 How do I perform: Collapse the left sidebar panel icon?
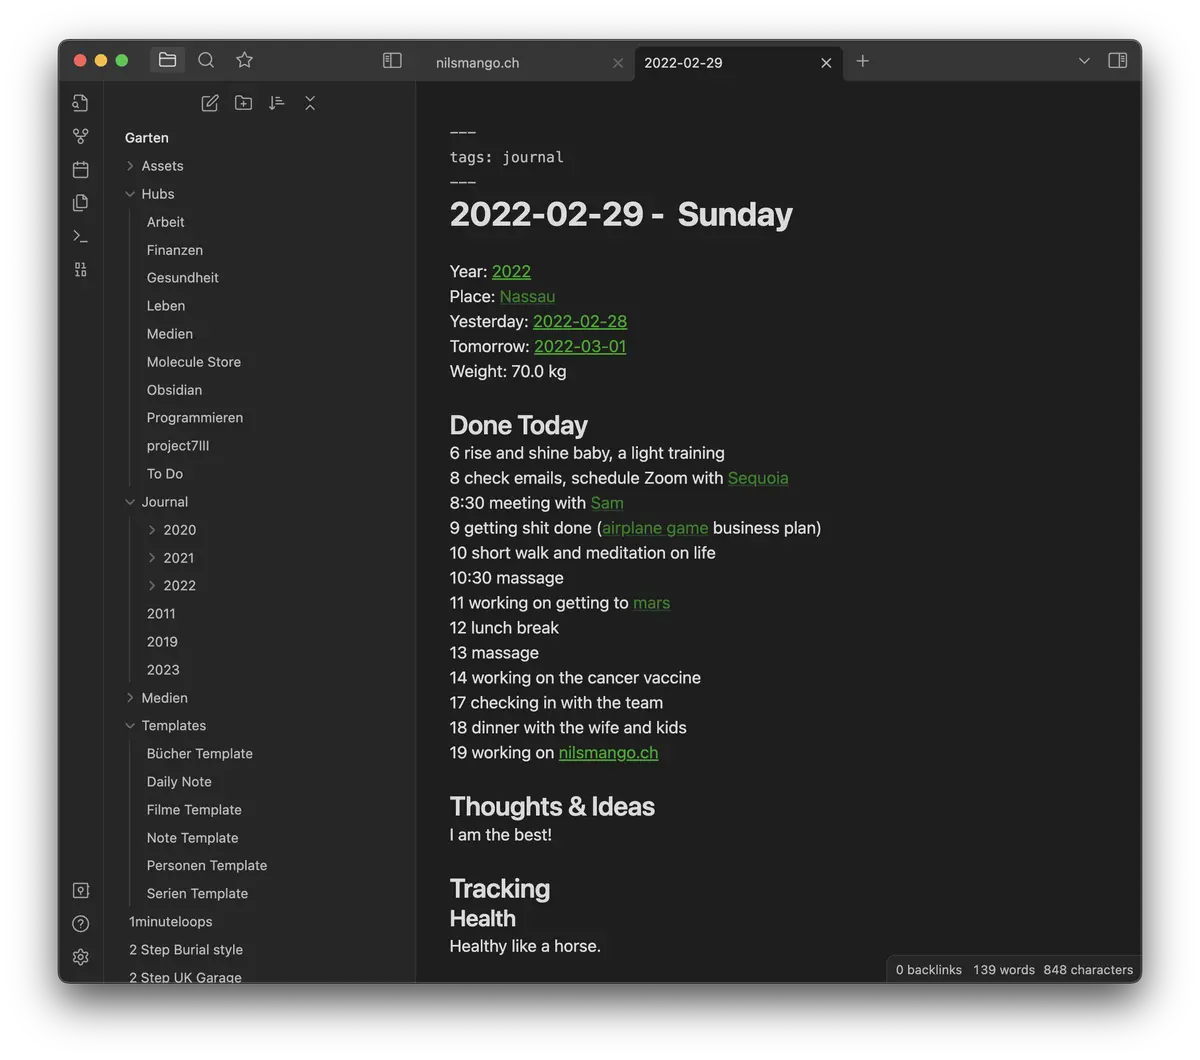pos(392,61)
